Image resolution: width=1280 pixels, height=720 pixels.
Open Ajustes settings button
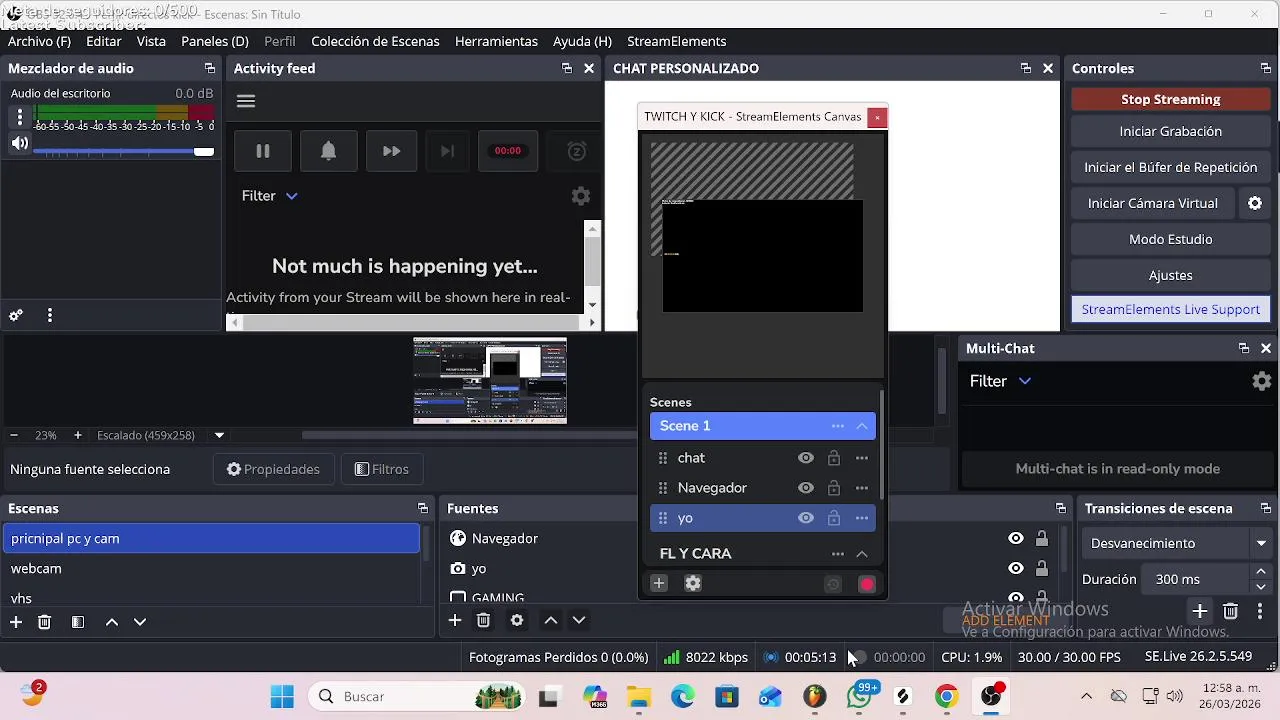[x=1171, y=275]
